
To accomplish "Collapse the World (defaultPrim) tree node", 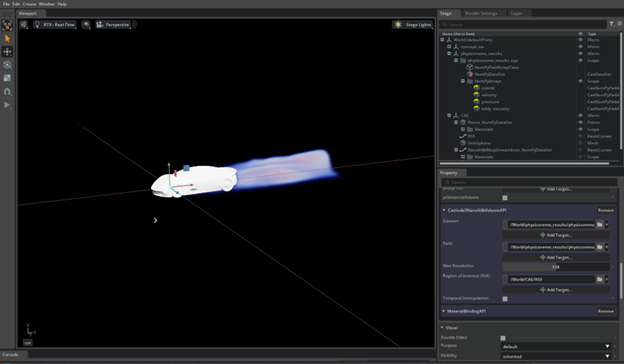I will click(x=442, y=40).
